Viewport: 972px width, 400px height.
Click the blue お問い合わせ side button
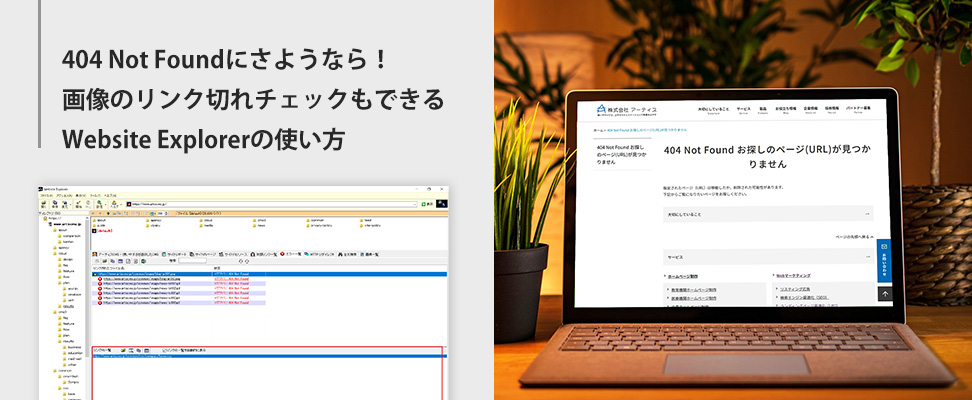pyautogui.click(x=884, y=260)
